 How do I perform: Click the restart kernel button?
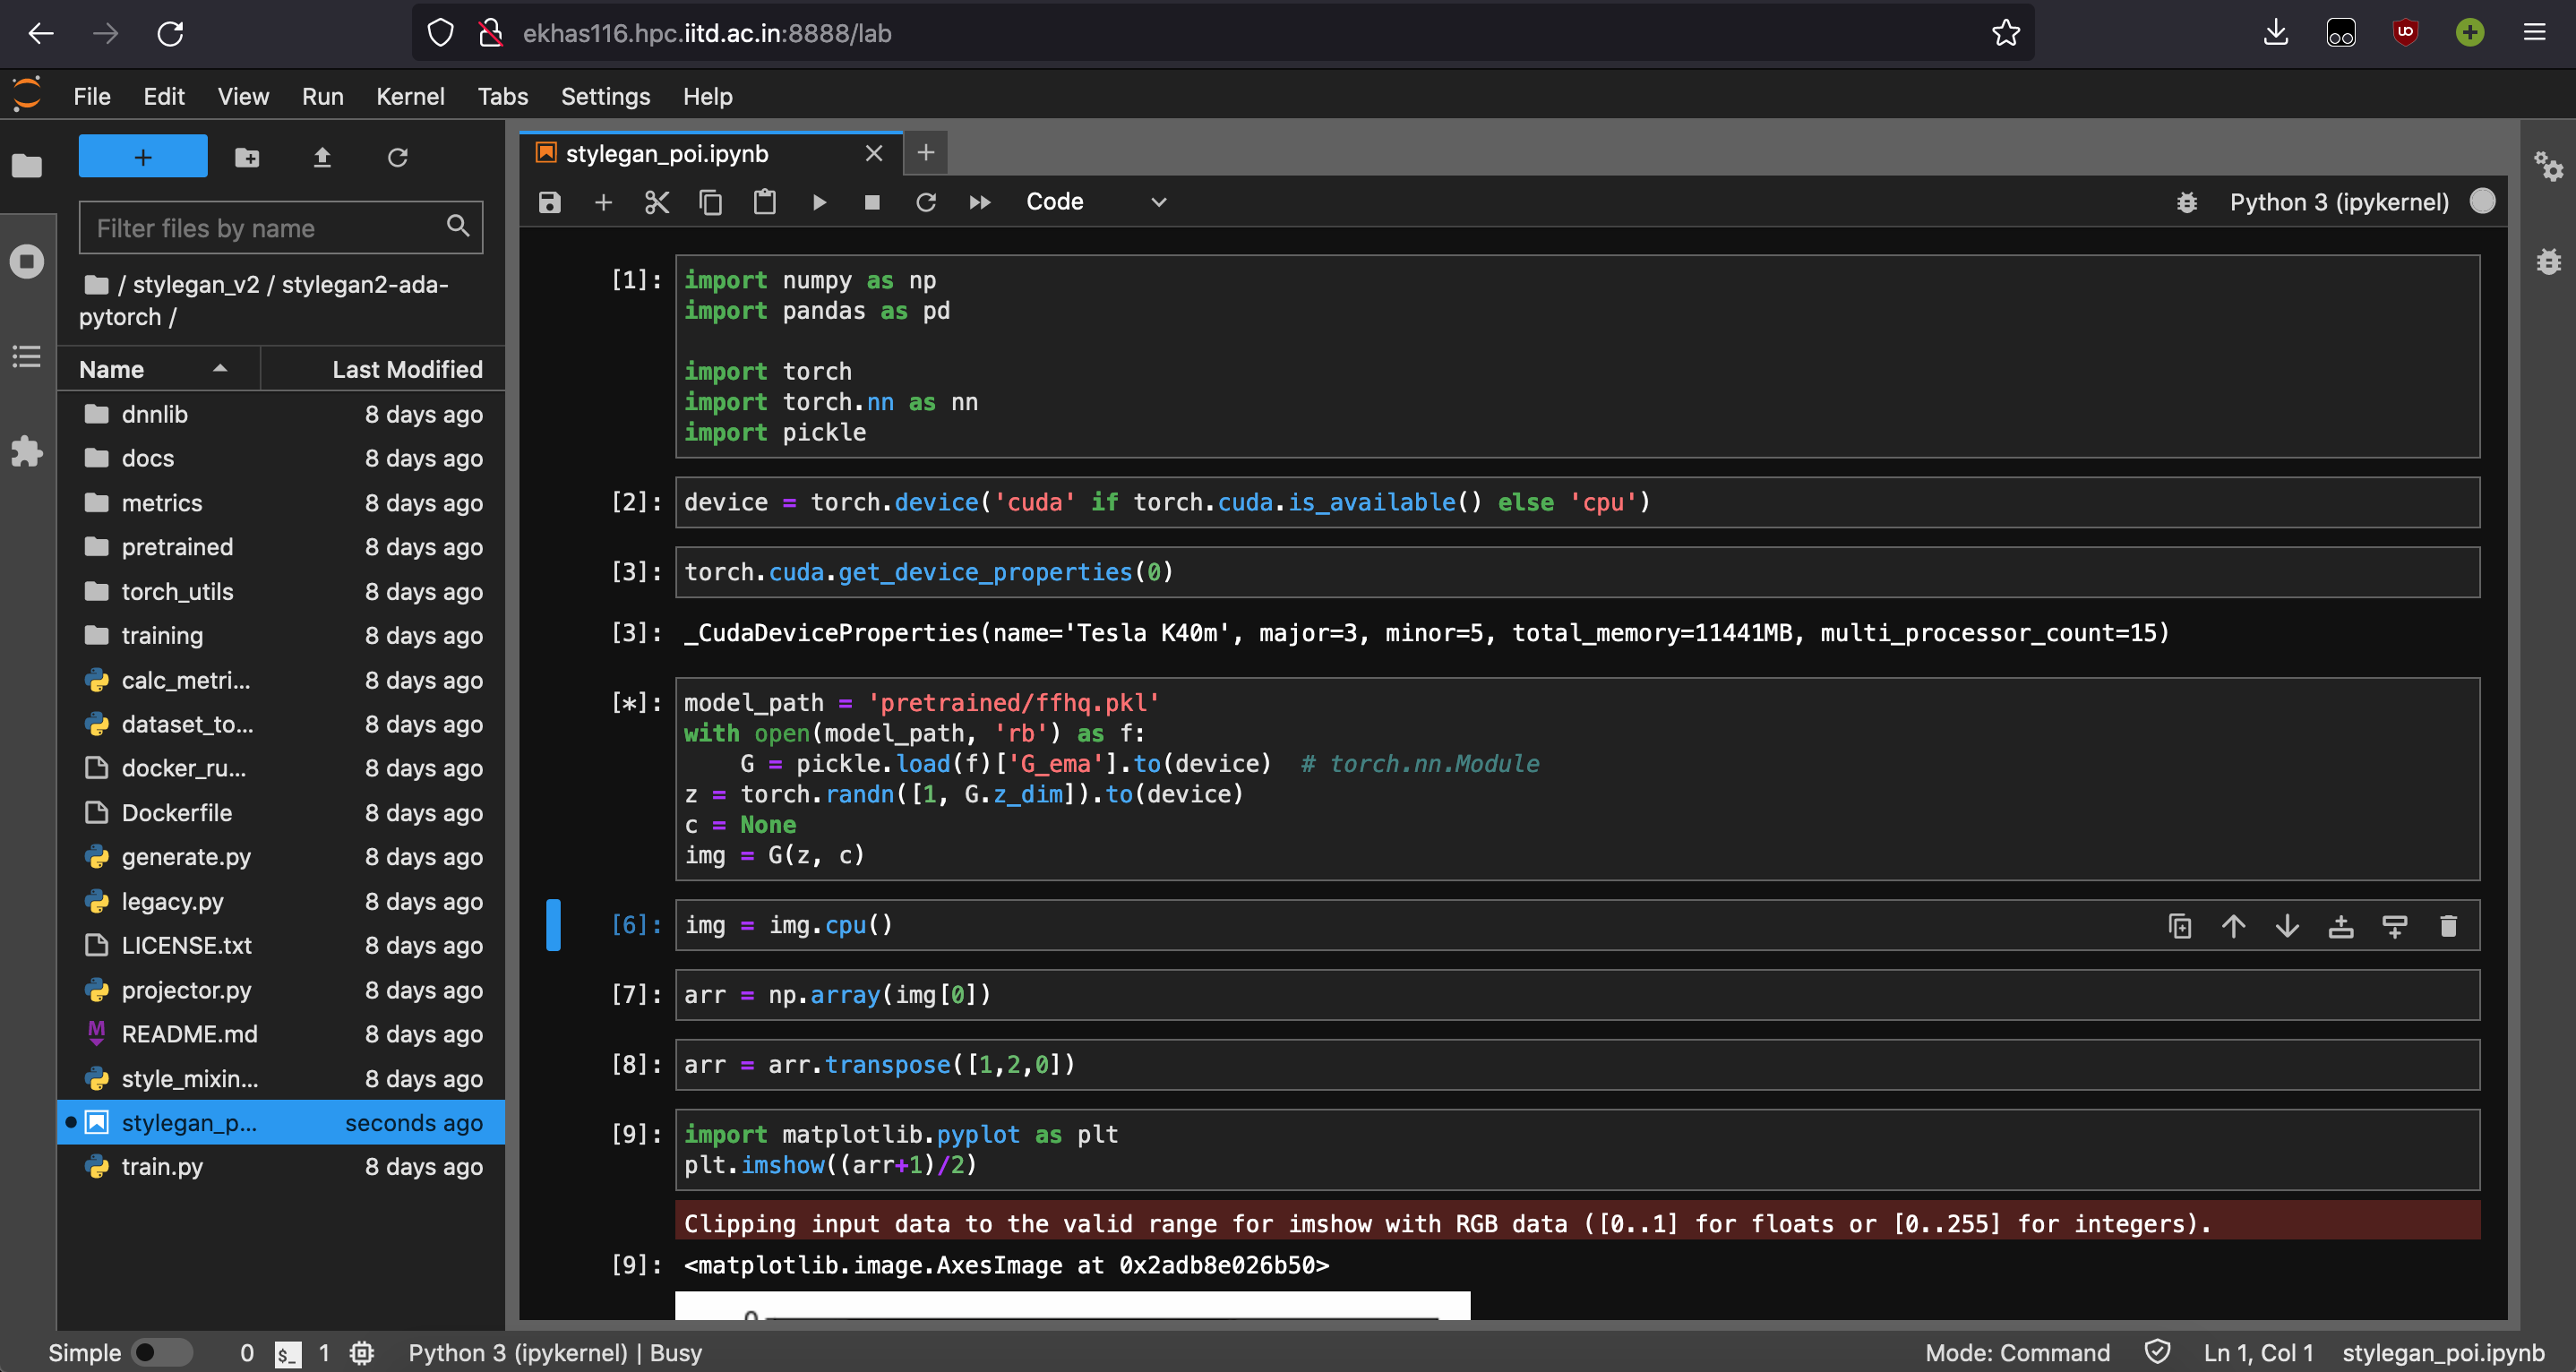925,202
